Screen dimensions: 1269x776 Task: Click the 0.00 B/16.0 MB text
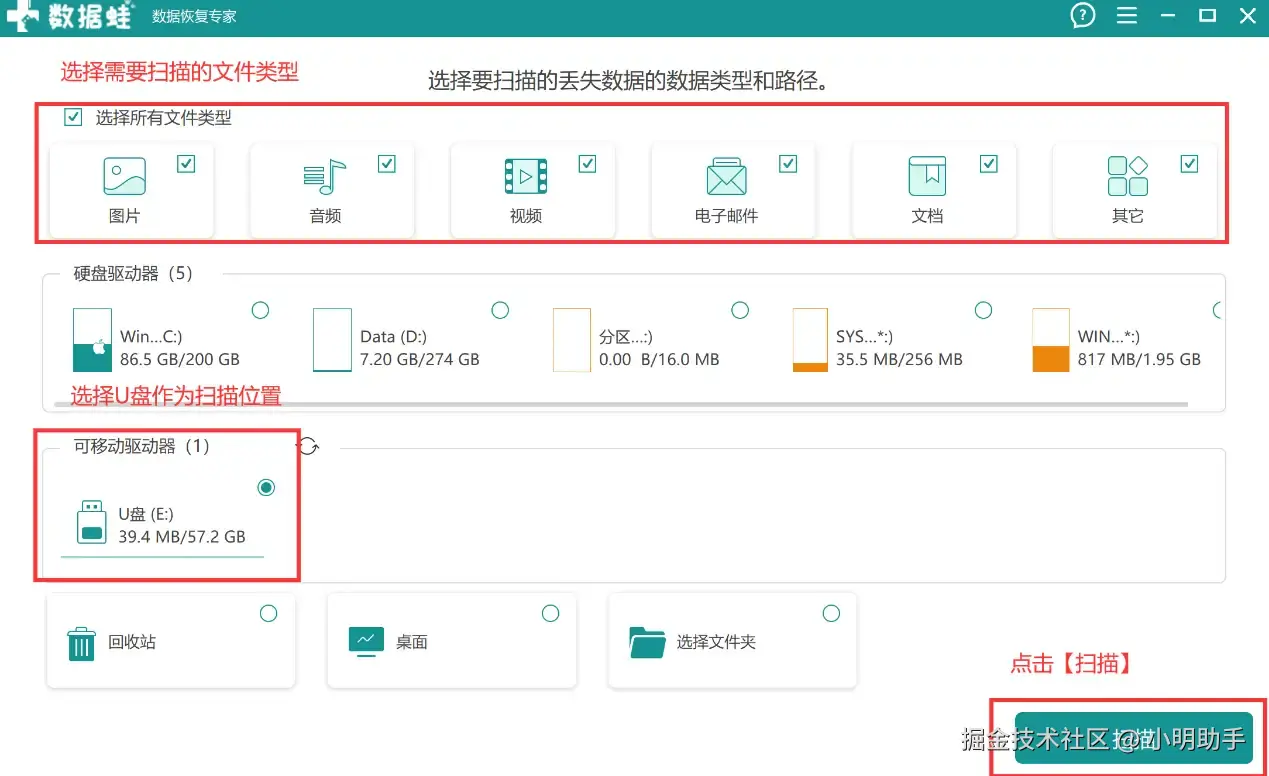click(x=659, y=359)
